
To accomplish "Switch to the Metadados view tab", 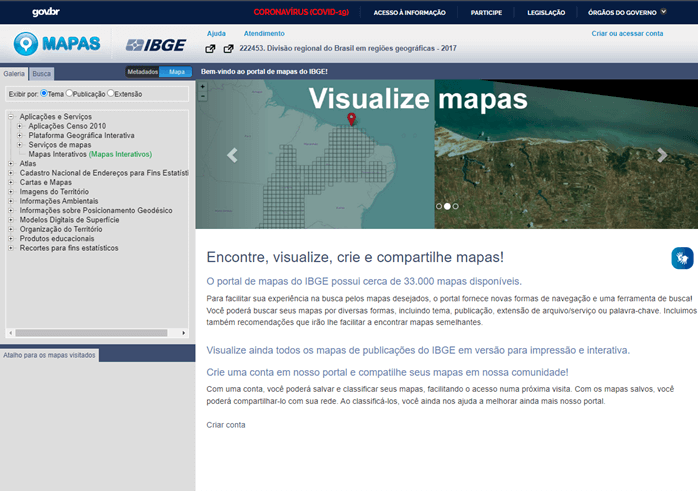I will coord(142,72).
